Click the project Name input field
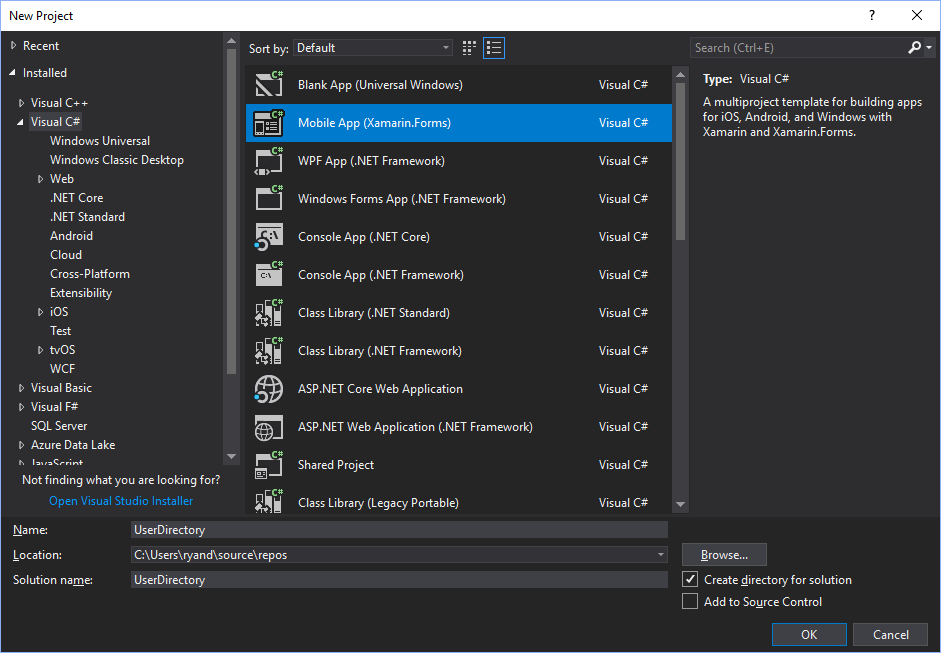Image resolution: width=941 pixels, height=653 pixels. click(399, 529)
